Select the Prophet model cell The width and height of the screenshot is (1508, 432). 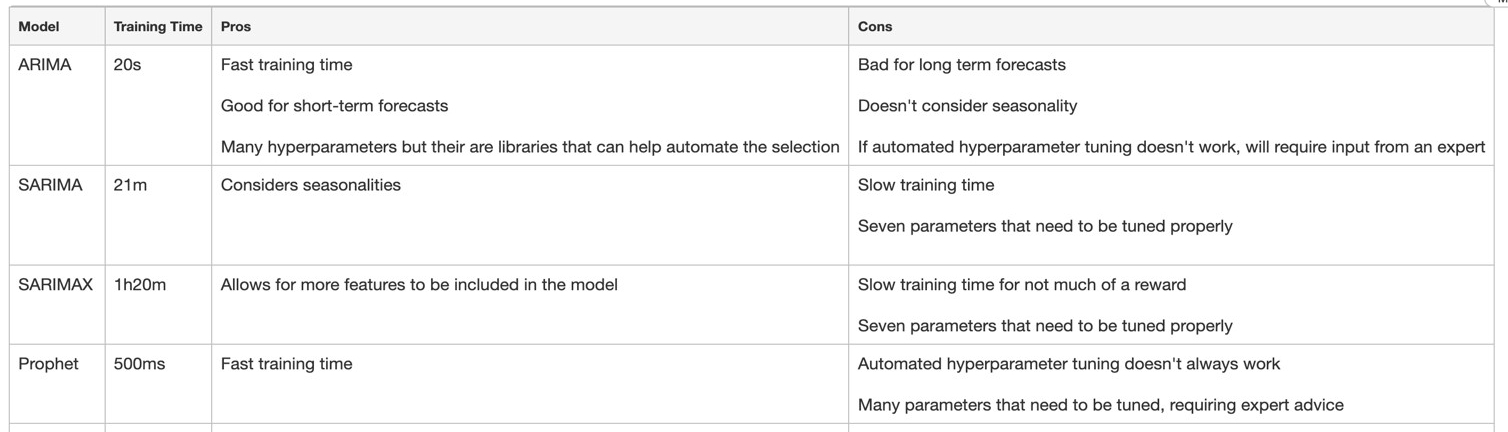[x=48, y=364]
